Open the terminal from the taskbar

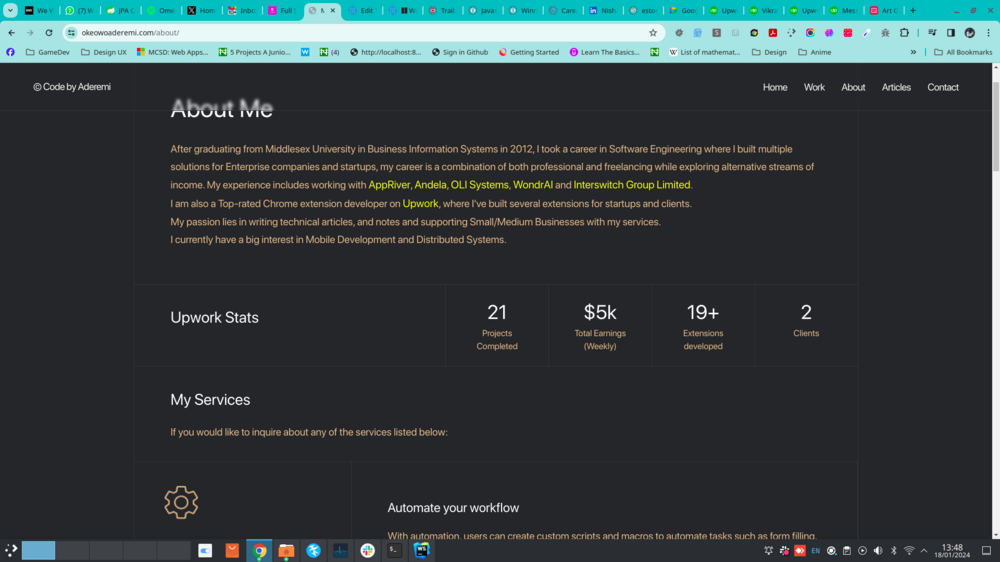(394, 550)
